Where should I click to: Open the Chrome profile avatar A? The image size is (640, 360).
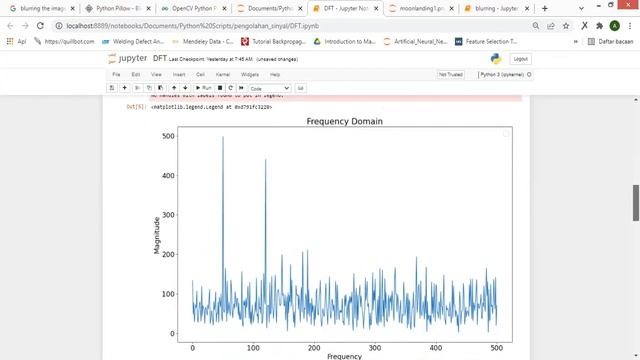coord(614,26)
